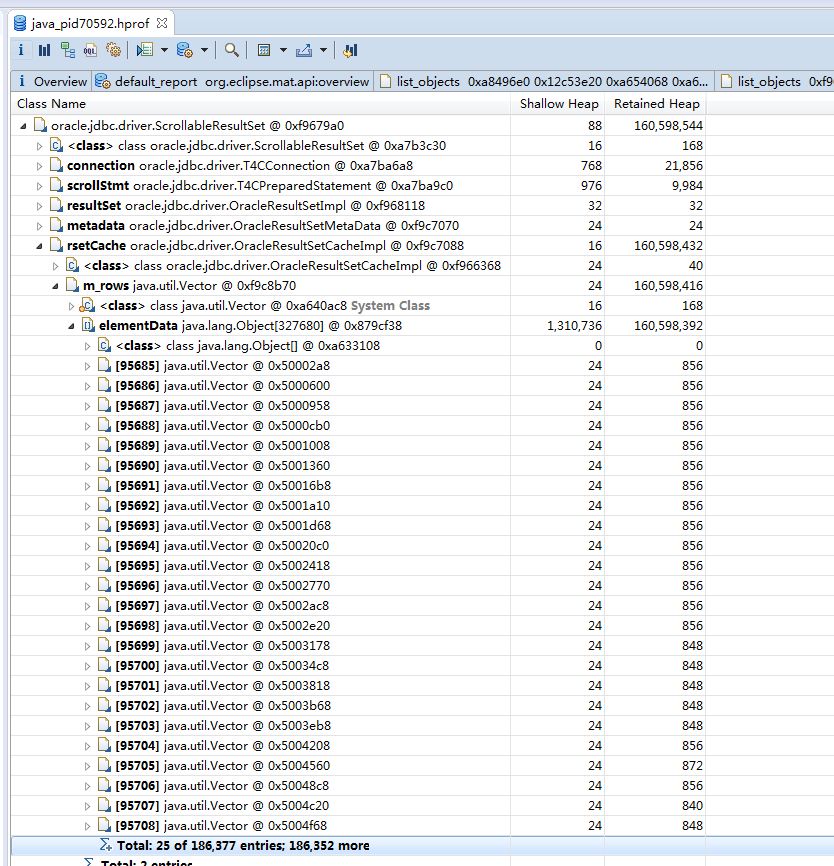
Task: Click the Find object magnifier icon
Action: pos(231,50)
